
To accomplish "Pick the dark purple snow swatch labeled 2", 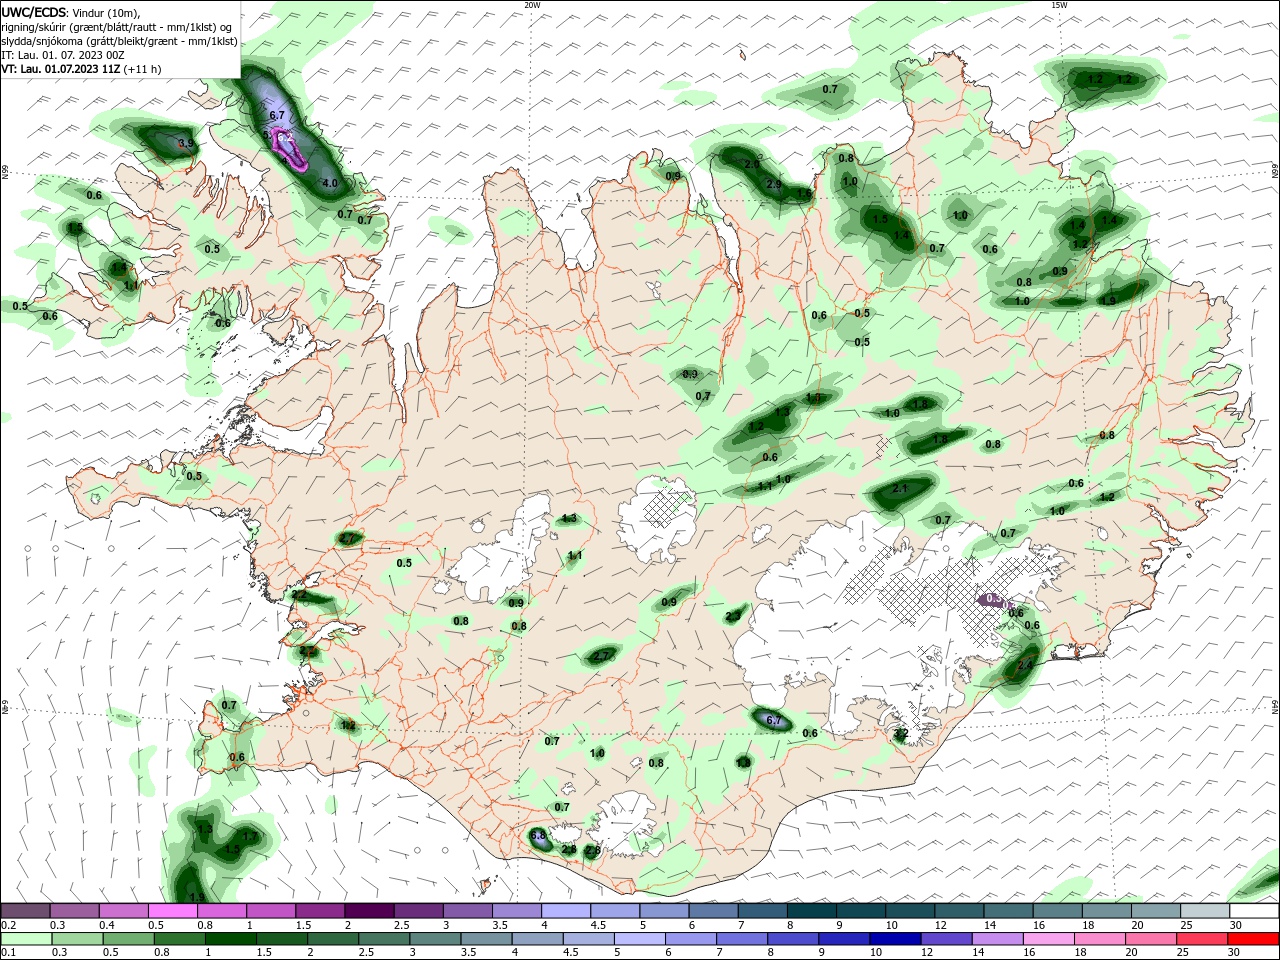I will point(368,910).
